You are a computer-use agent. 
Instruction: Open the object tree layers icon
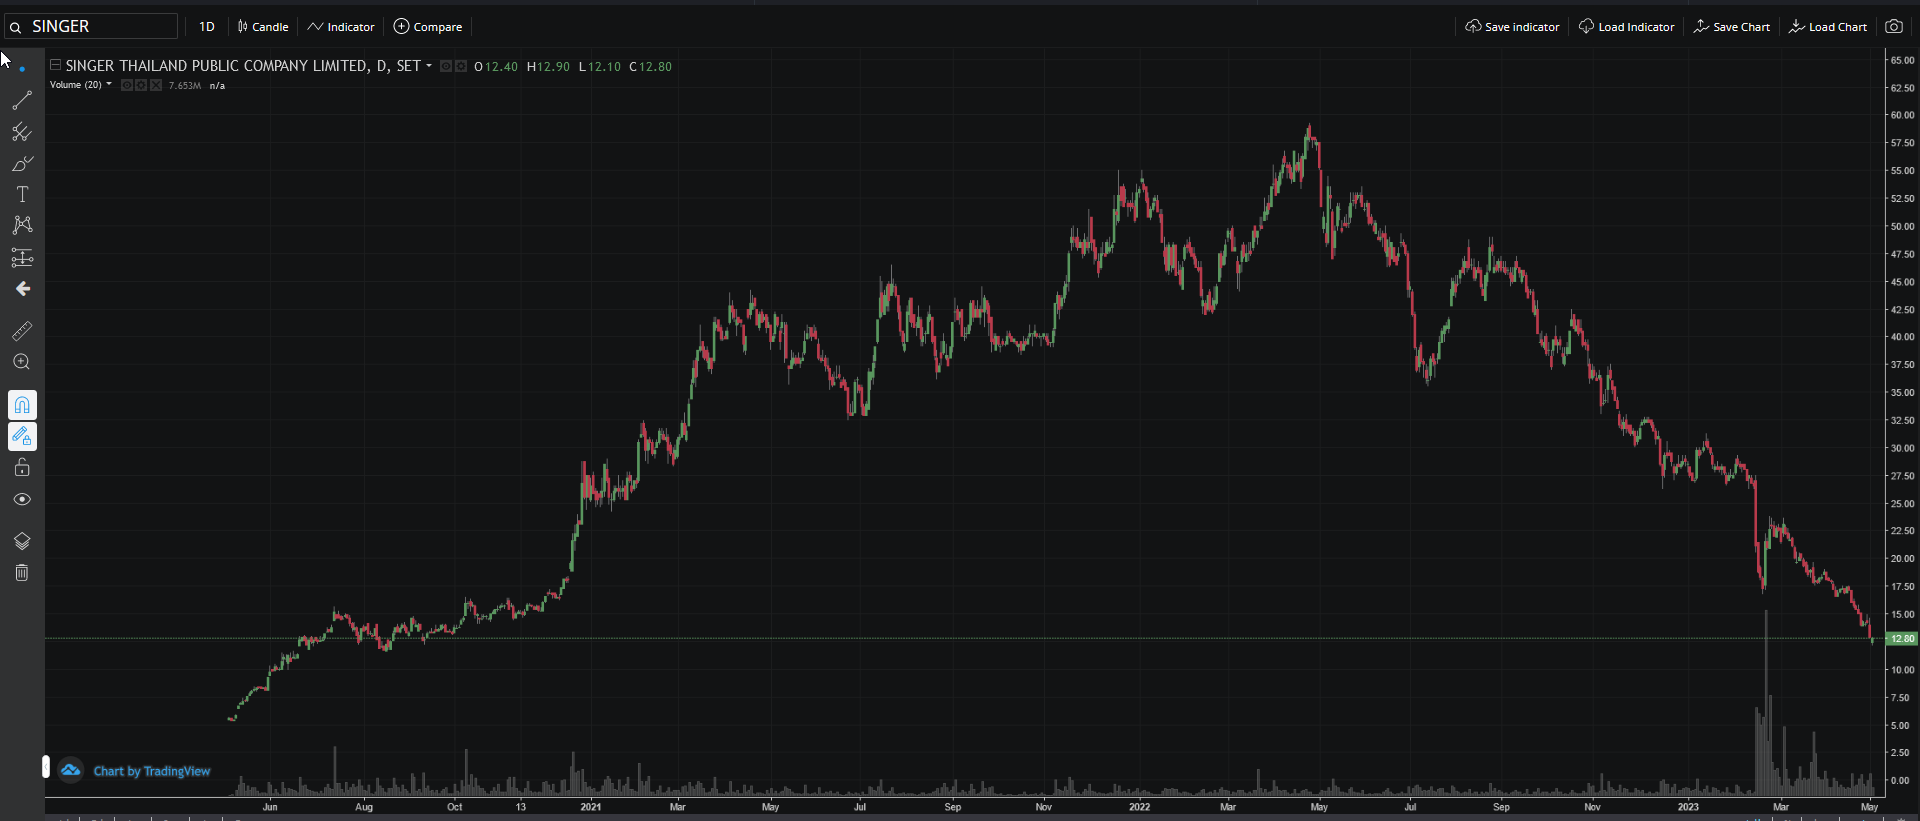pos(22,541)
